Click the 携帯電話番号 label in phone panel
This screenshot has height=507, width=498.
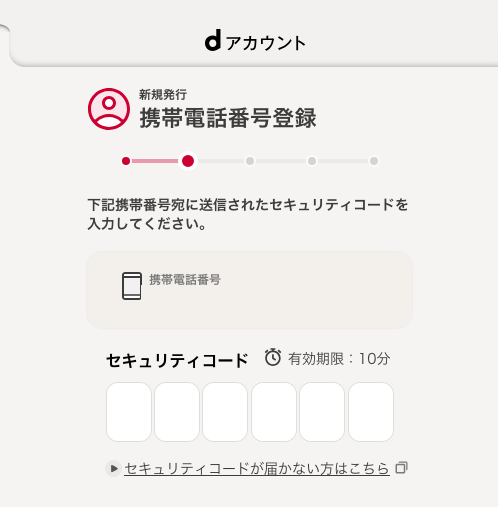coord(185,279)
